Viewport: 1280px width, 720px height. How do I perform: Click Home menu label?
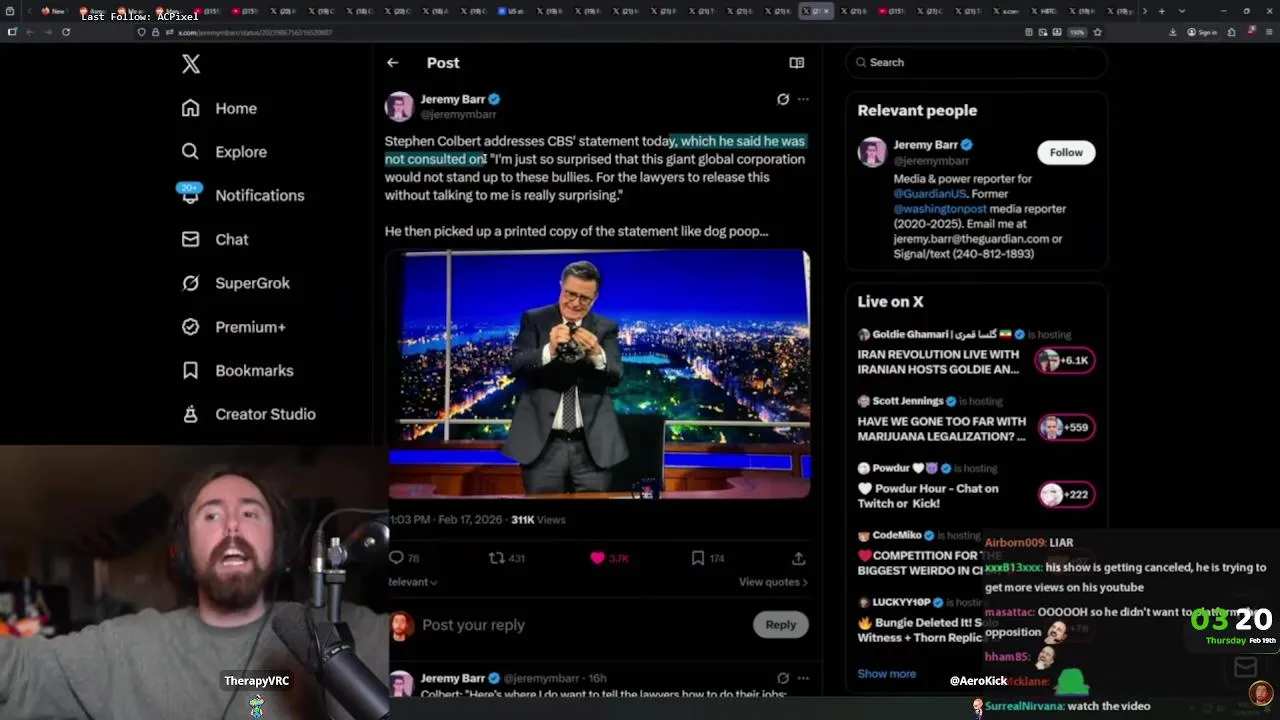[236, 108]
